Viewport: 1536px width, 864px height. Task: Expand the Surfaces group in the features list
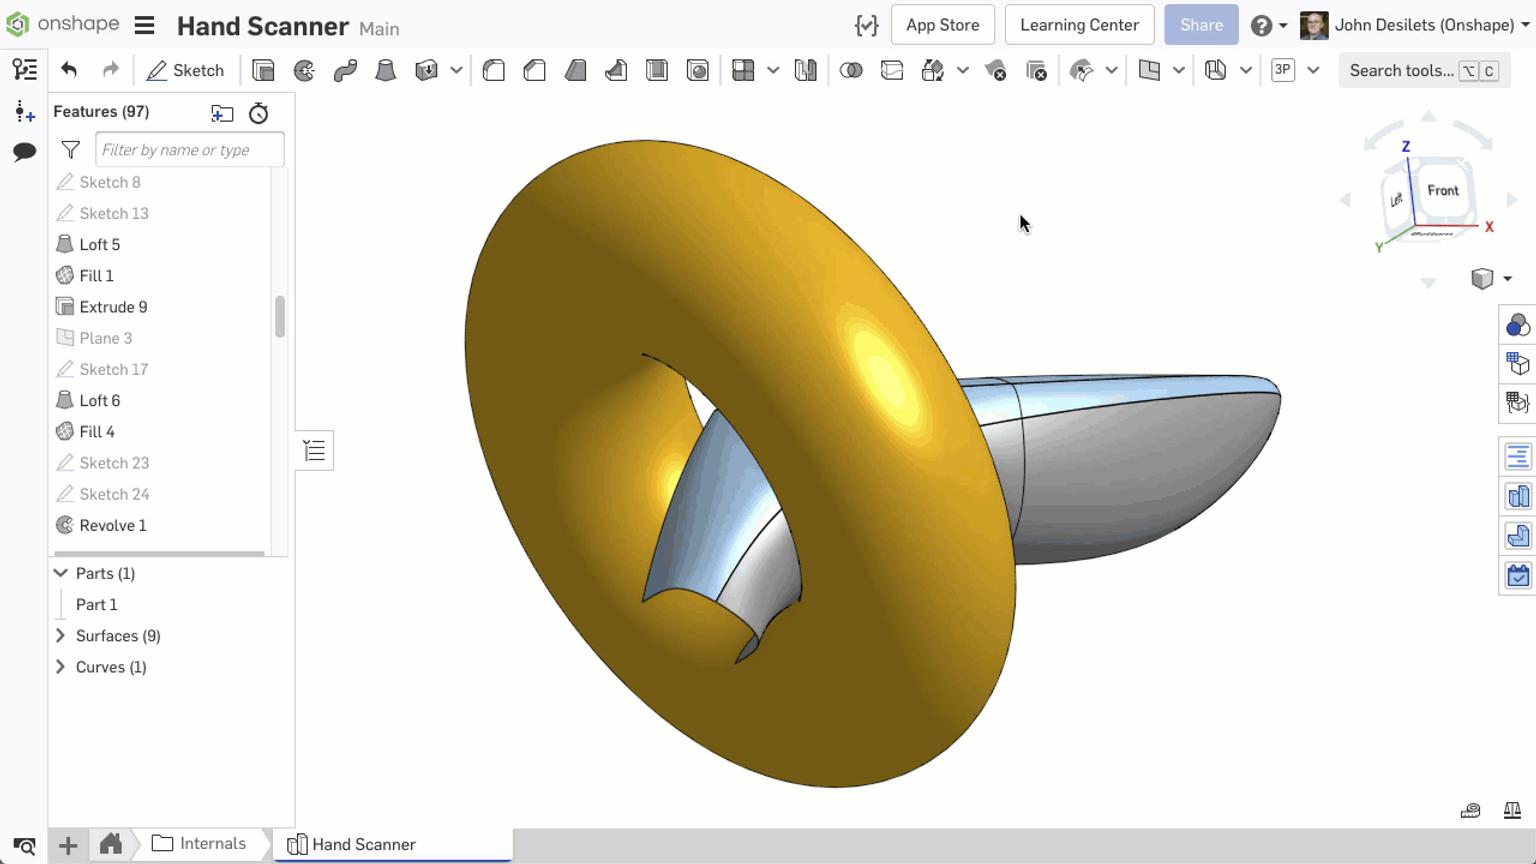60,635
